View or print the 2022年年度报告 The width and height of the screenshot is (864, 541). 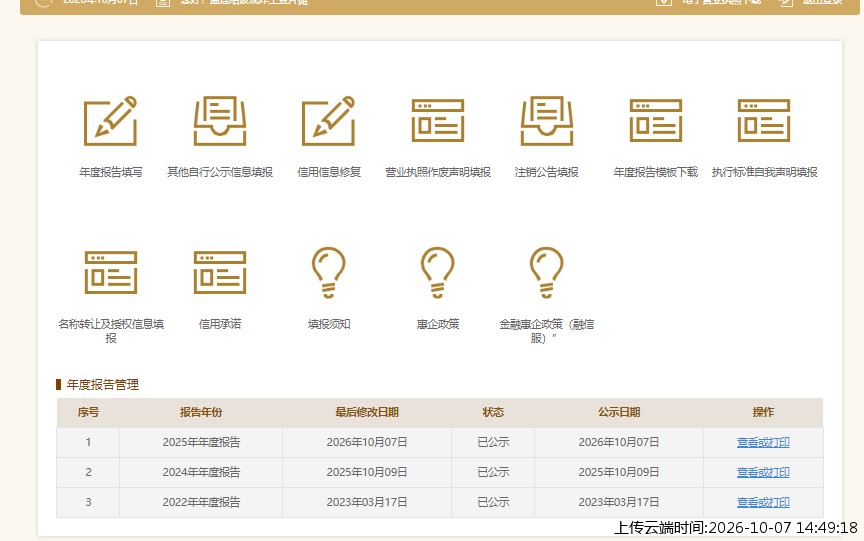763,502
